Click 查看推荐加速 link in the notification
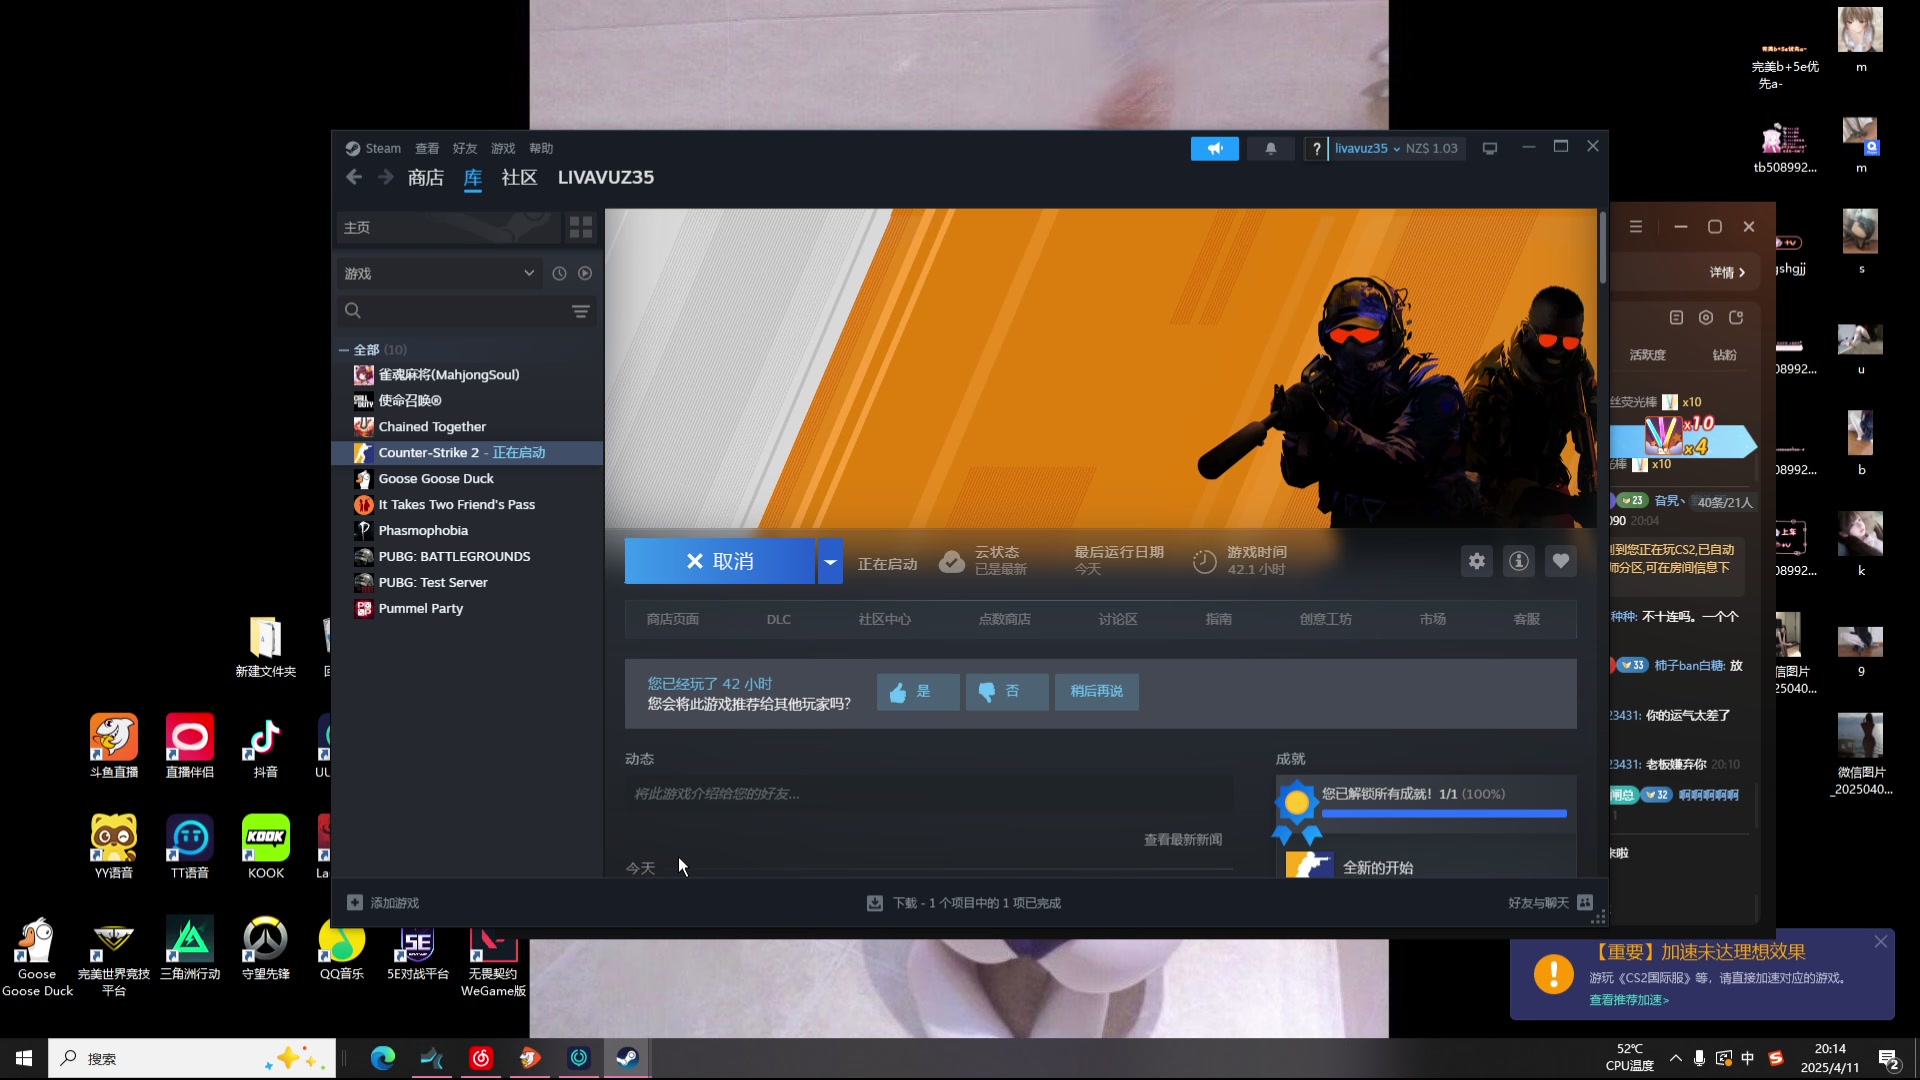Image resolution: width=1920 pixels, height=1080 pixels. point(1629,1000)
